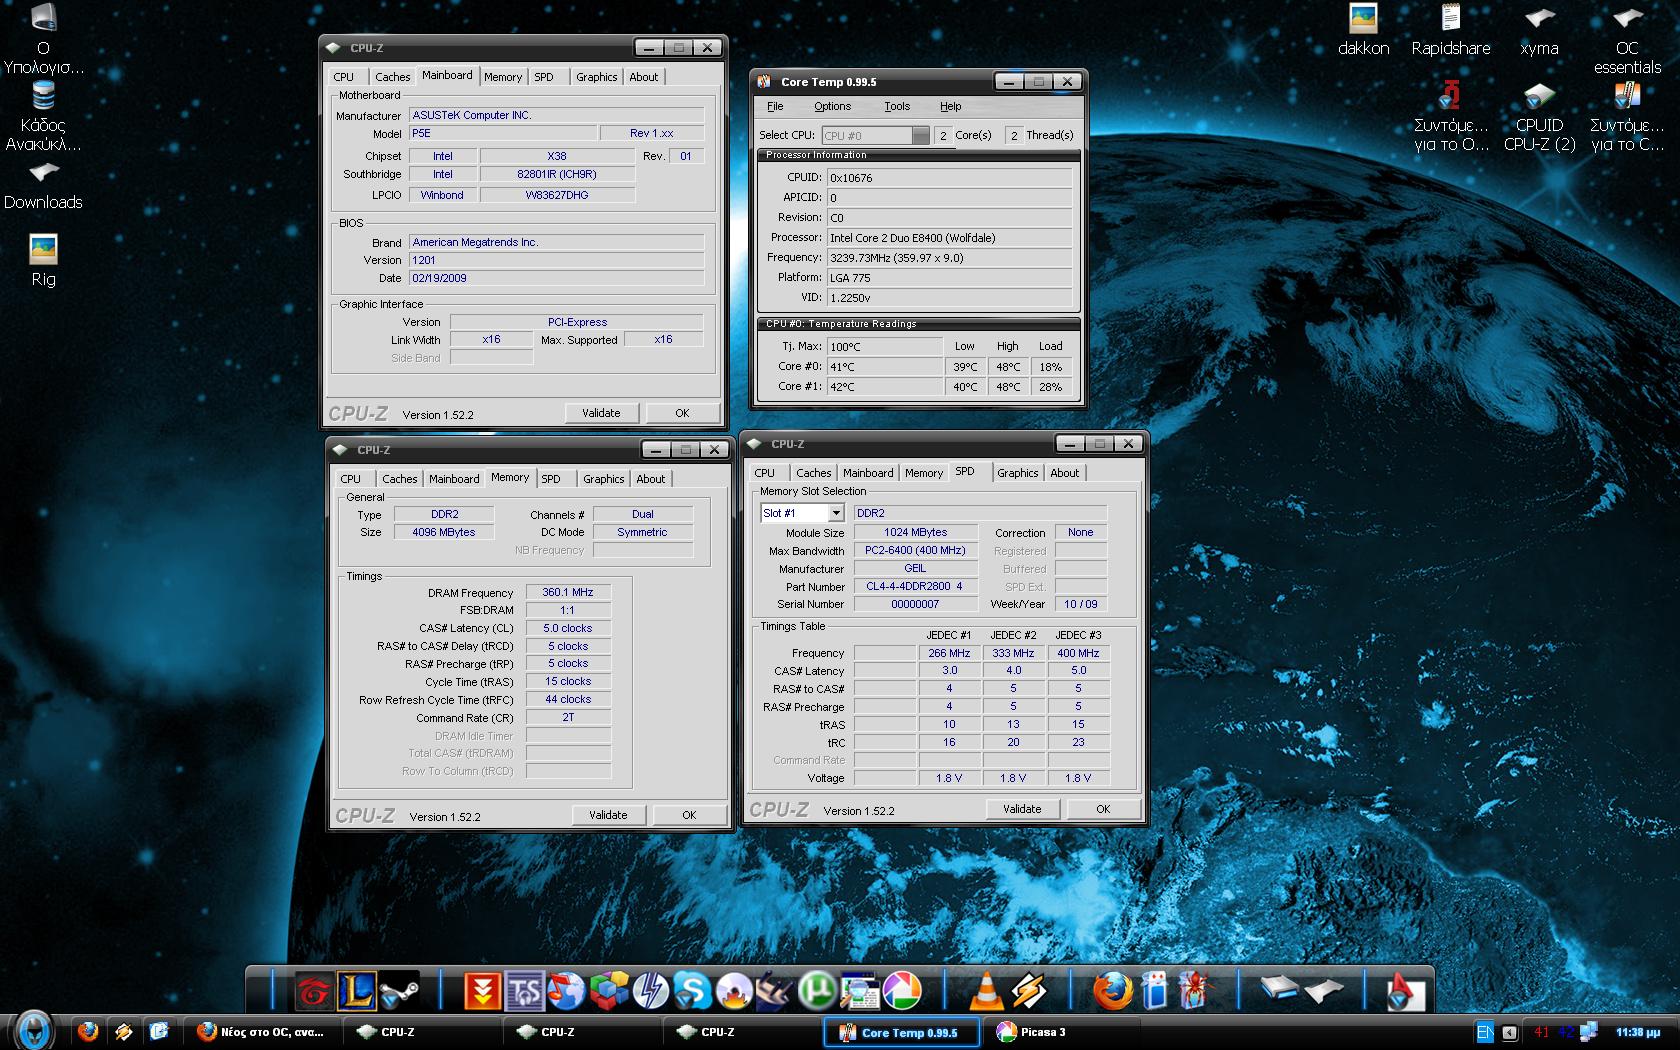The width and height of the screenshot is (1680, 1050).
Task: Open About tab in the Memory CPU-Z window
Action: (650, 479)
